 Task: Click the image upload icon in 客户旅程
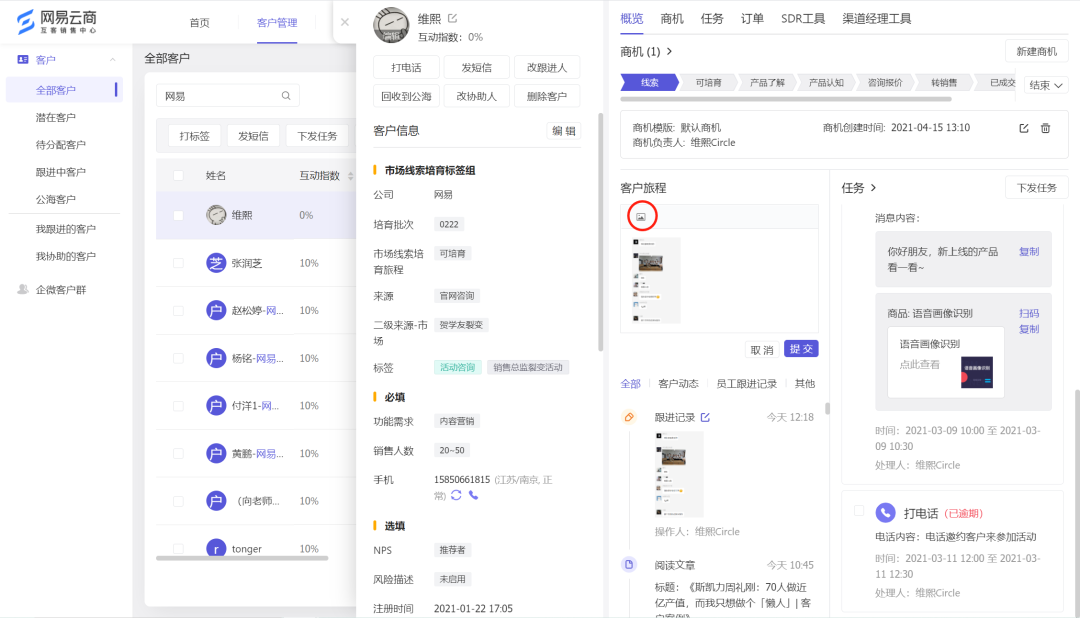[x=641, y=216]
